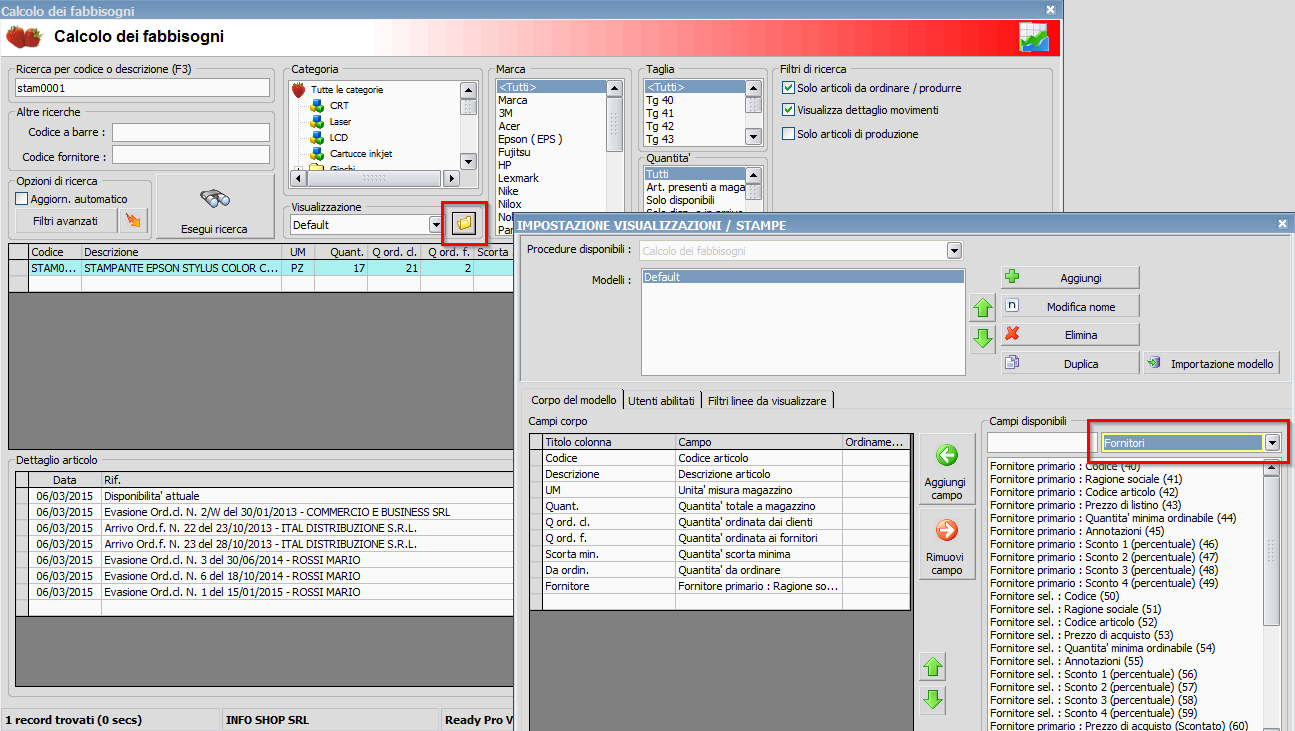This screenshot has width=1295, height=731.
Task: Select the STAMPANTE EPSON STYLUS COLOR result row
Action: point(261,268)
